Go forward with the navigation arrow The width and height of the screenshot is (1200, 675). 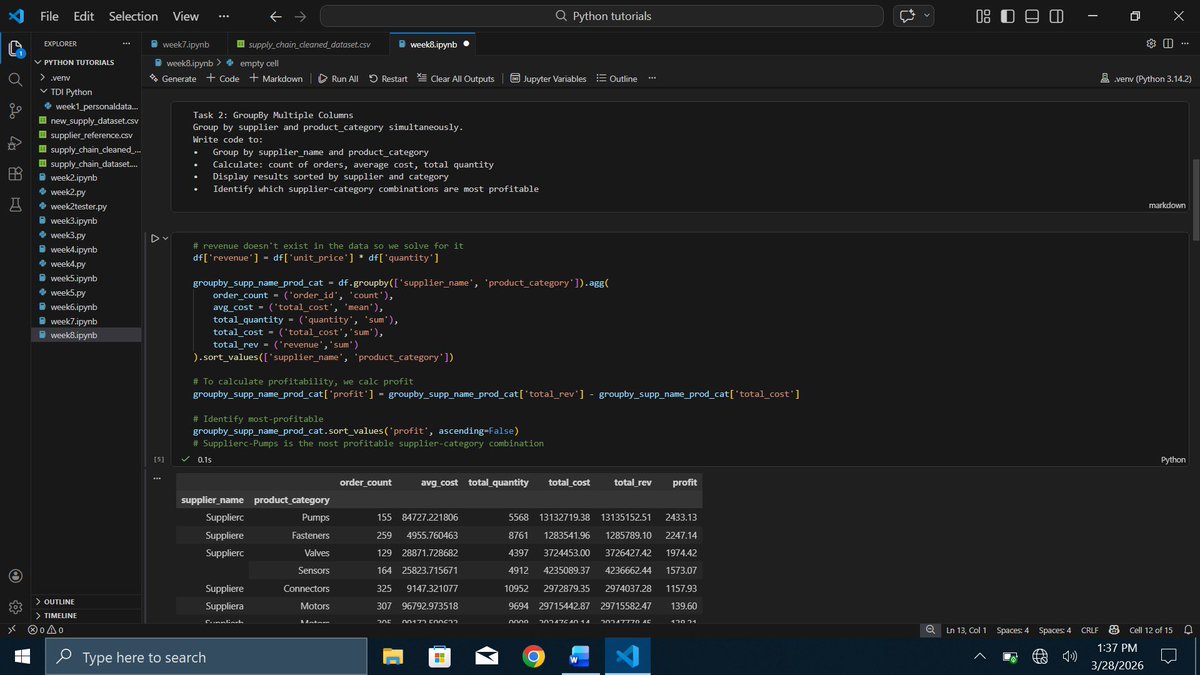[x=301, y=16]
